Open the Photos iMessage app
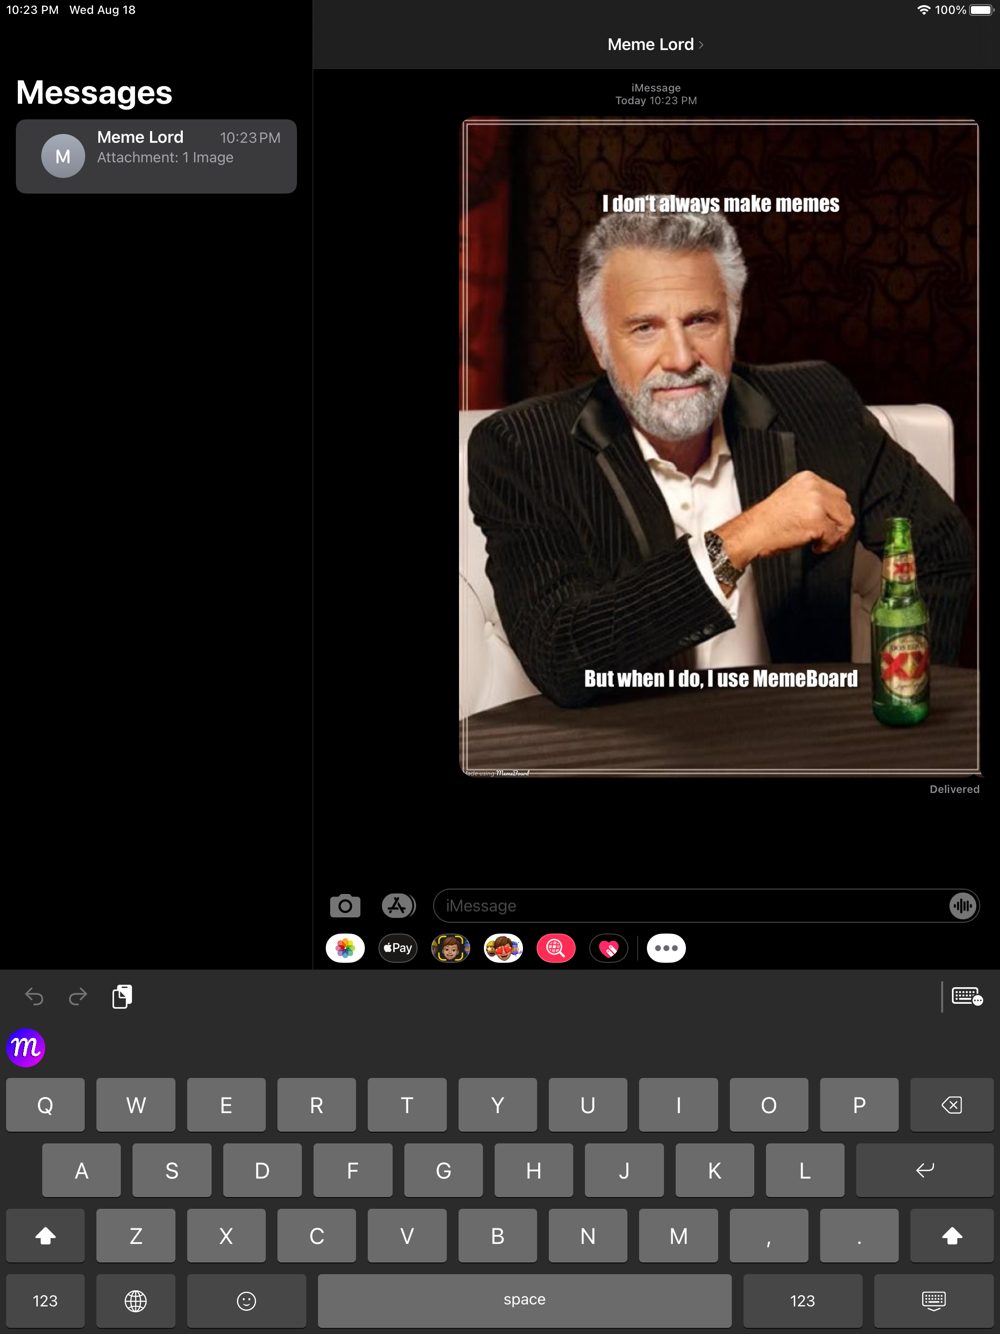 tap(345, 948)
